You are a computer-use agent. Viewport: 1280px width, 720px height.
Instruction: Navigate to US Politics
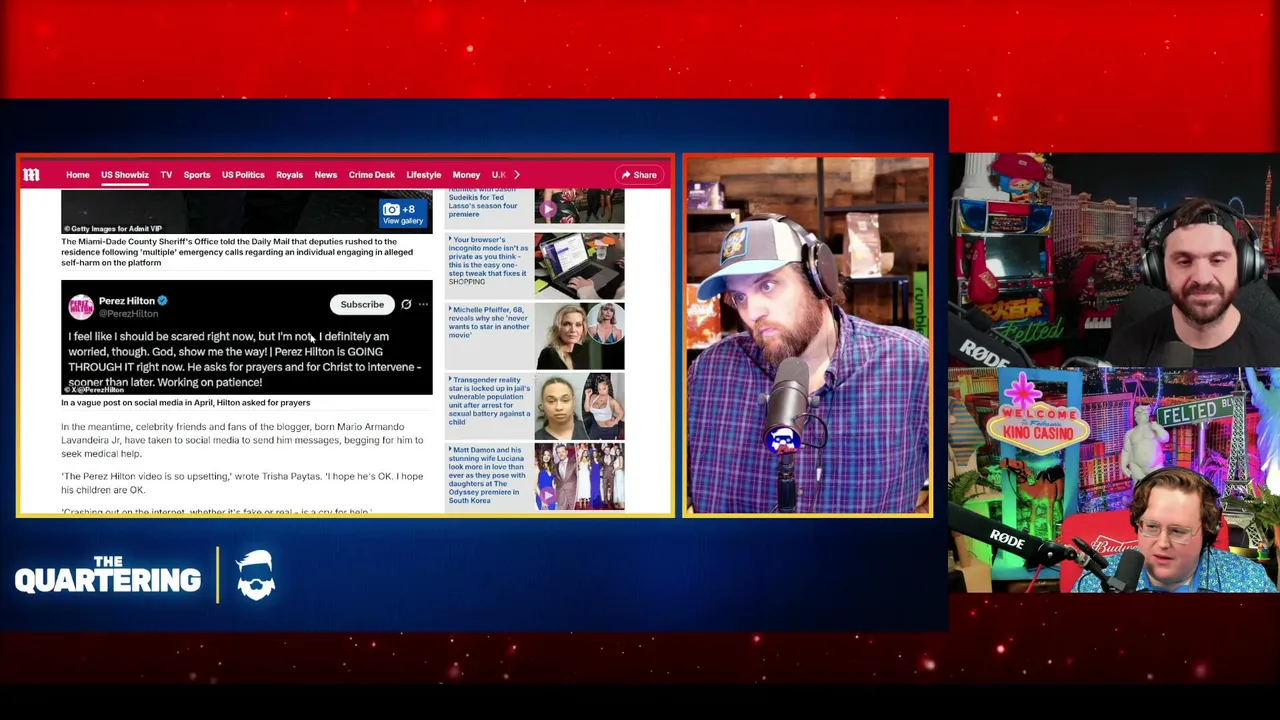243,175
